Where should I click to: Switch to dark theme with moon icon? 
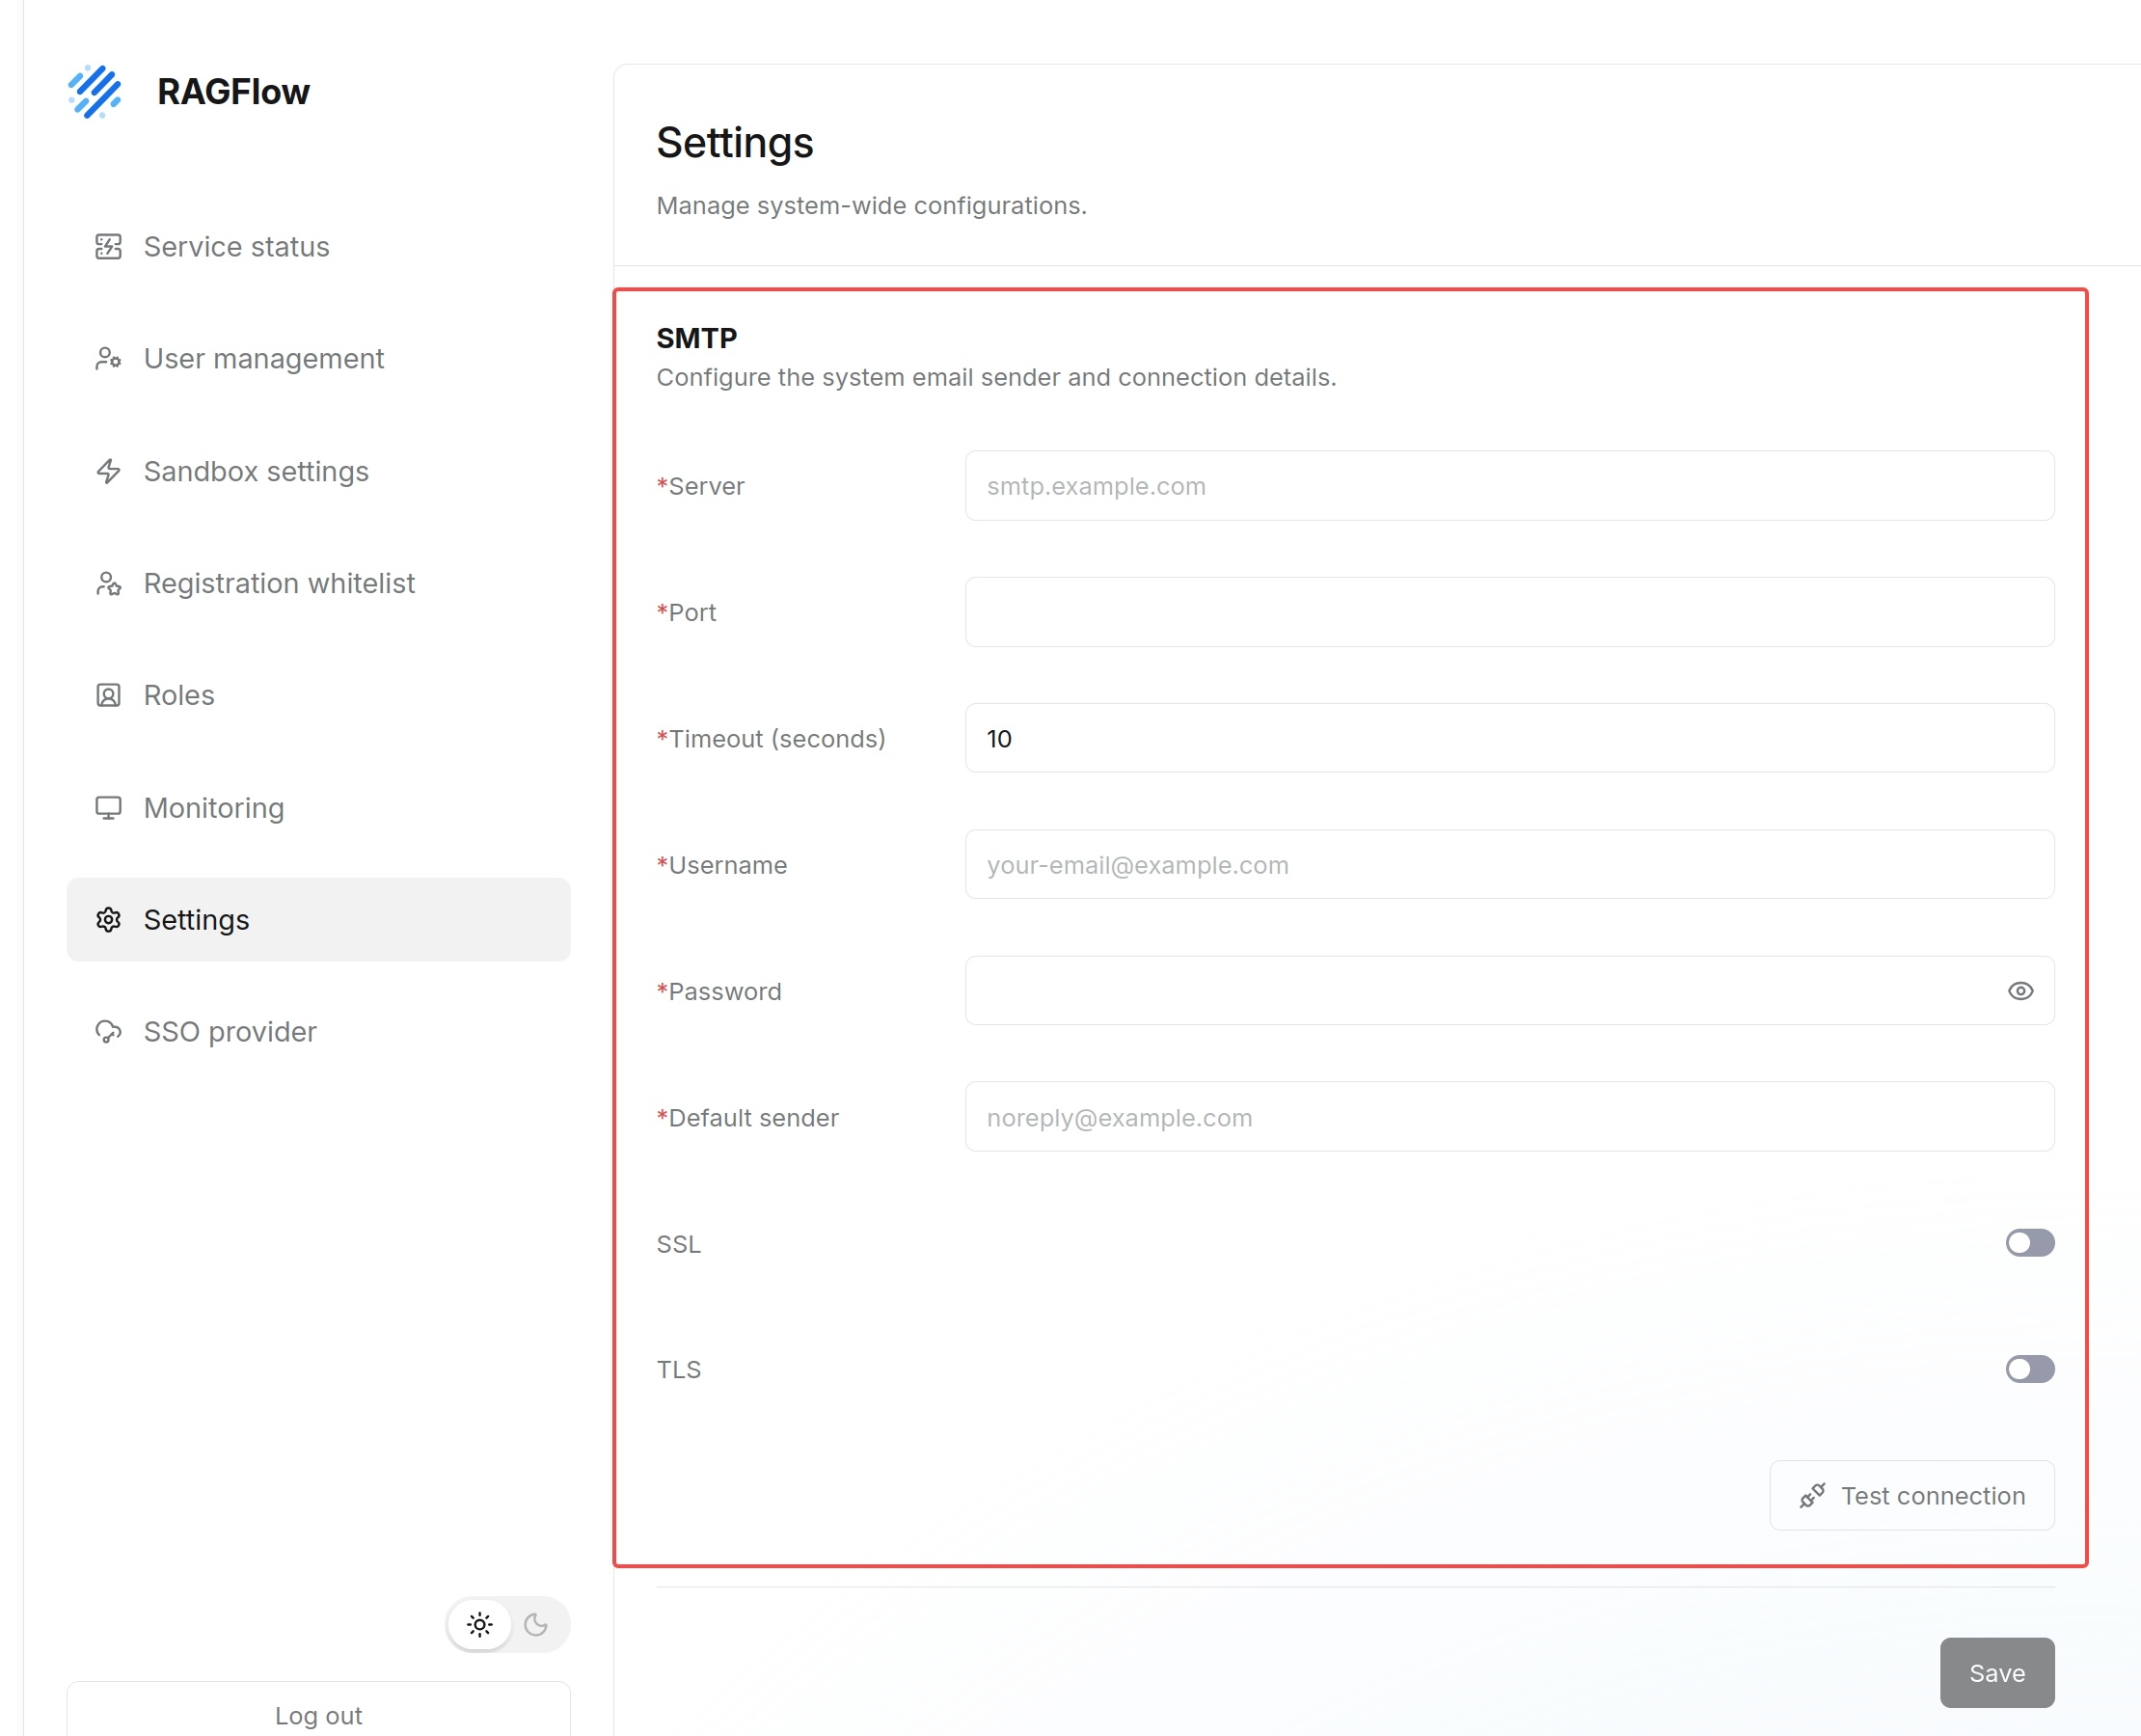[x=536, y=1625]
